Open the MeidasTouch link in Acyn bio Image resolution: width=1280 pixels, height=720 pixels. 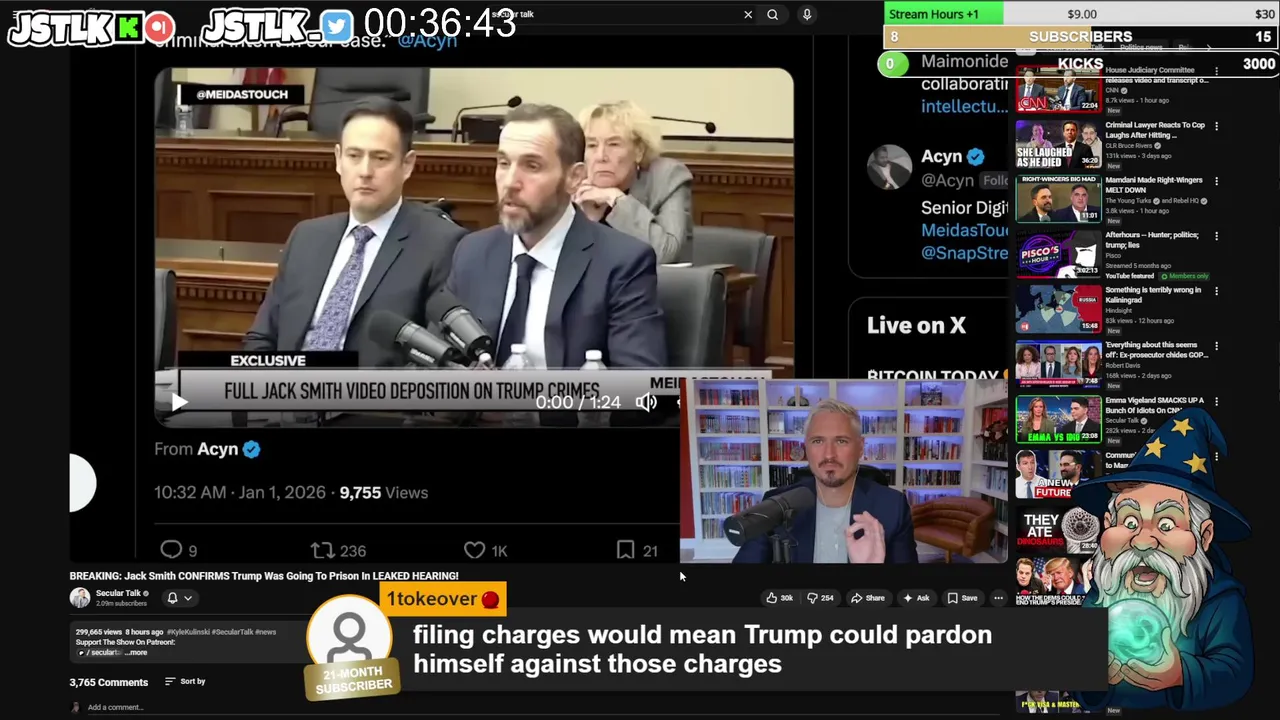pyautogui.click(x=965, y=230)
